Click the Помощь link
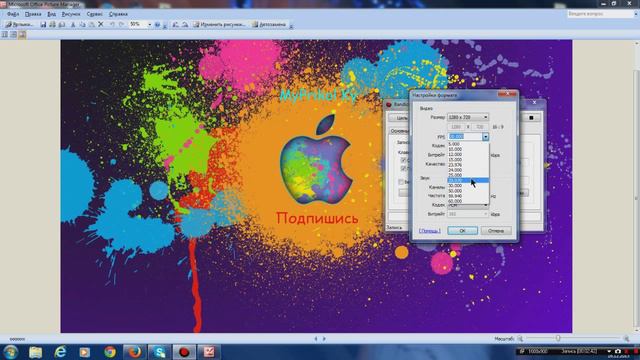 pos(430,231)
